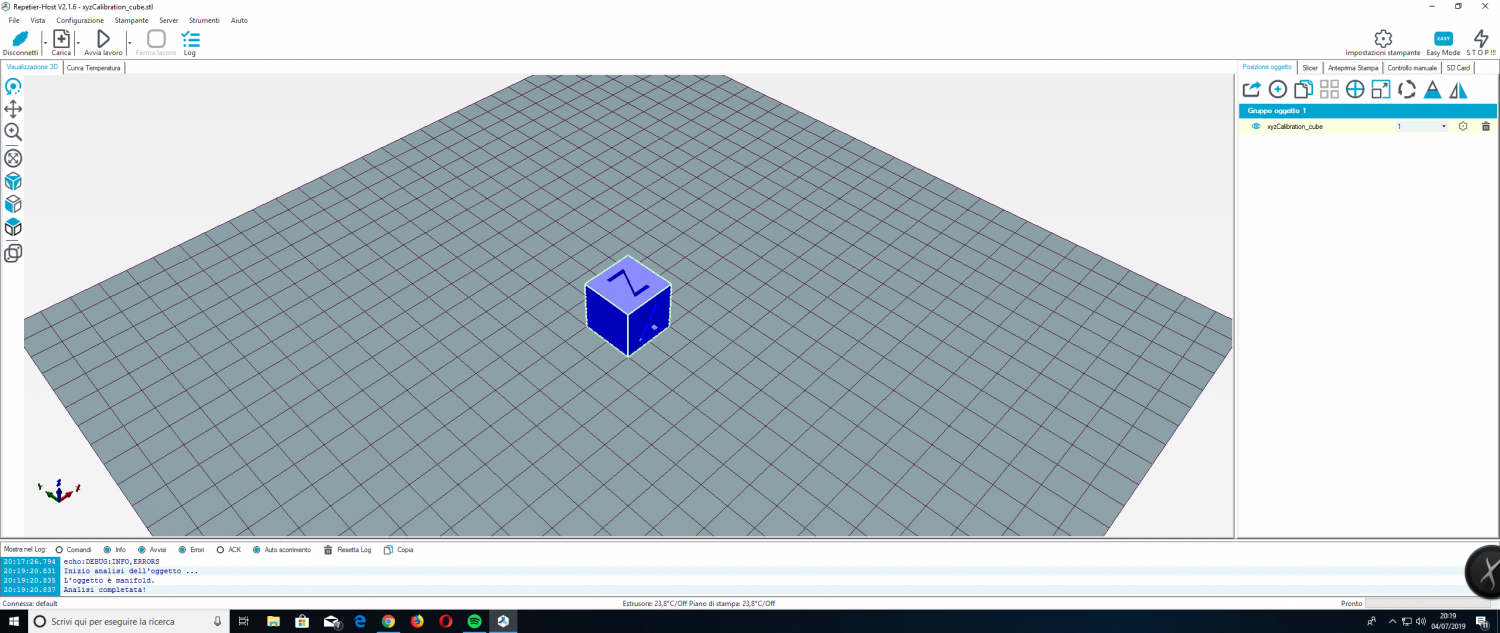Switch to the Controllo manuale tab
The height and width of the screenshot is (633, 1500).
click(x=1412, y=68)
